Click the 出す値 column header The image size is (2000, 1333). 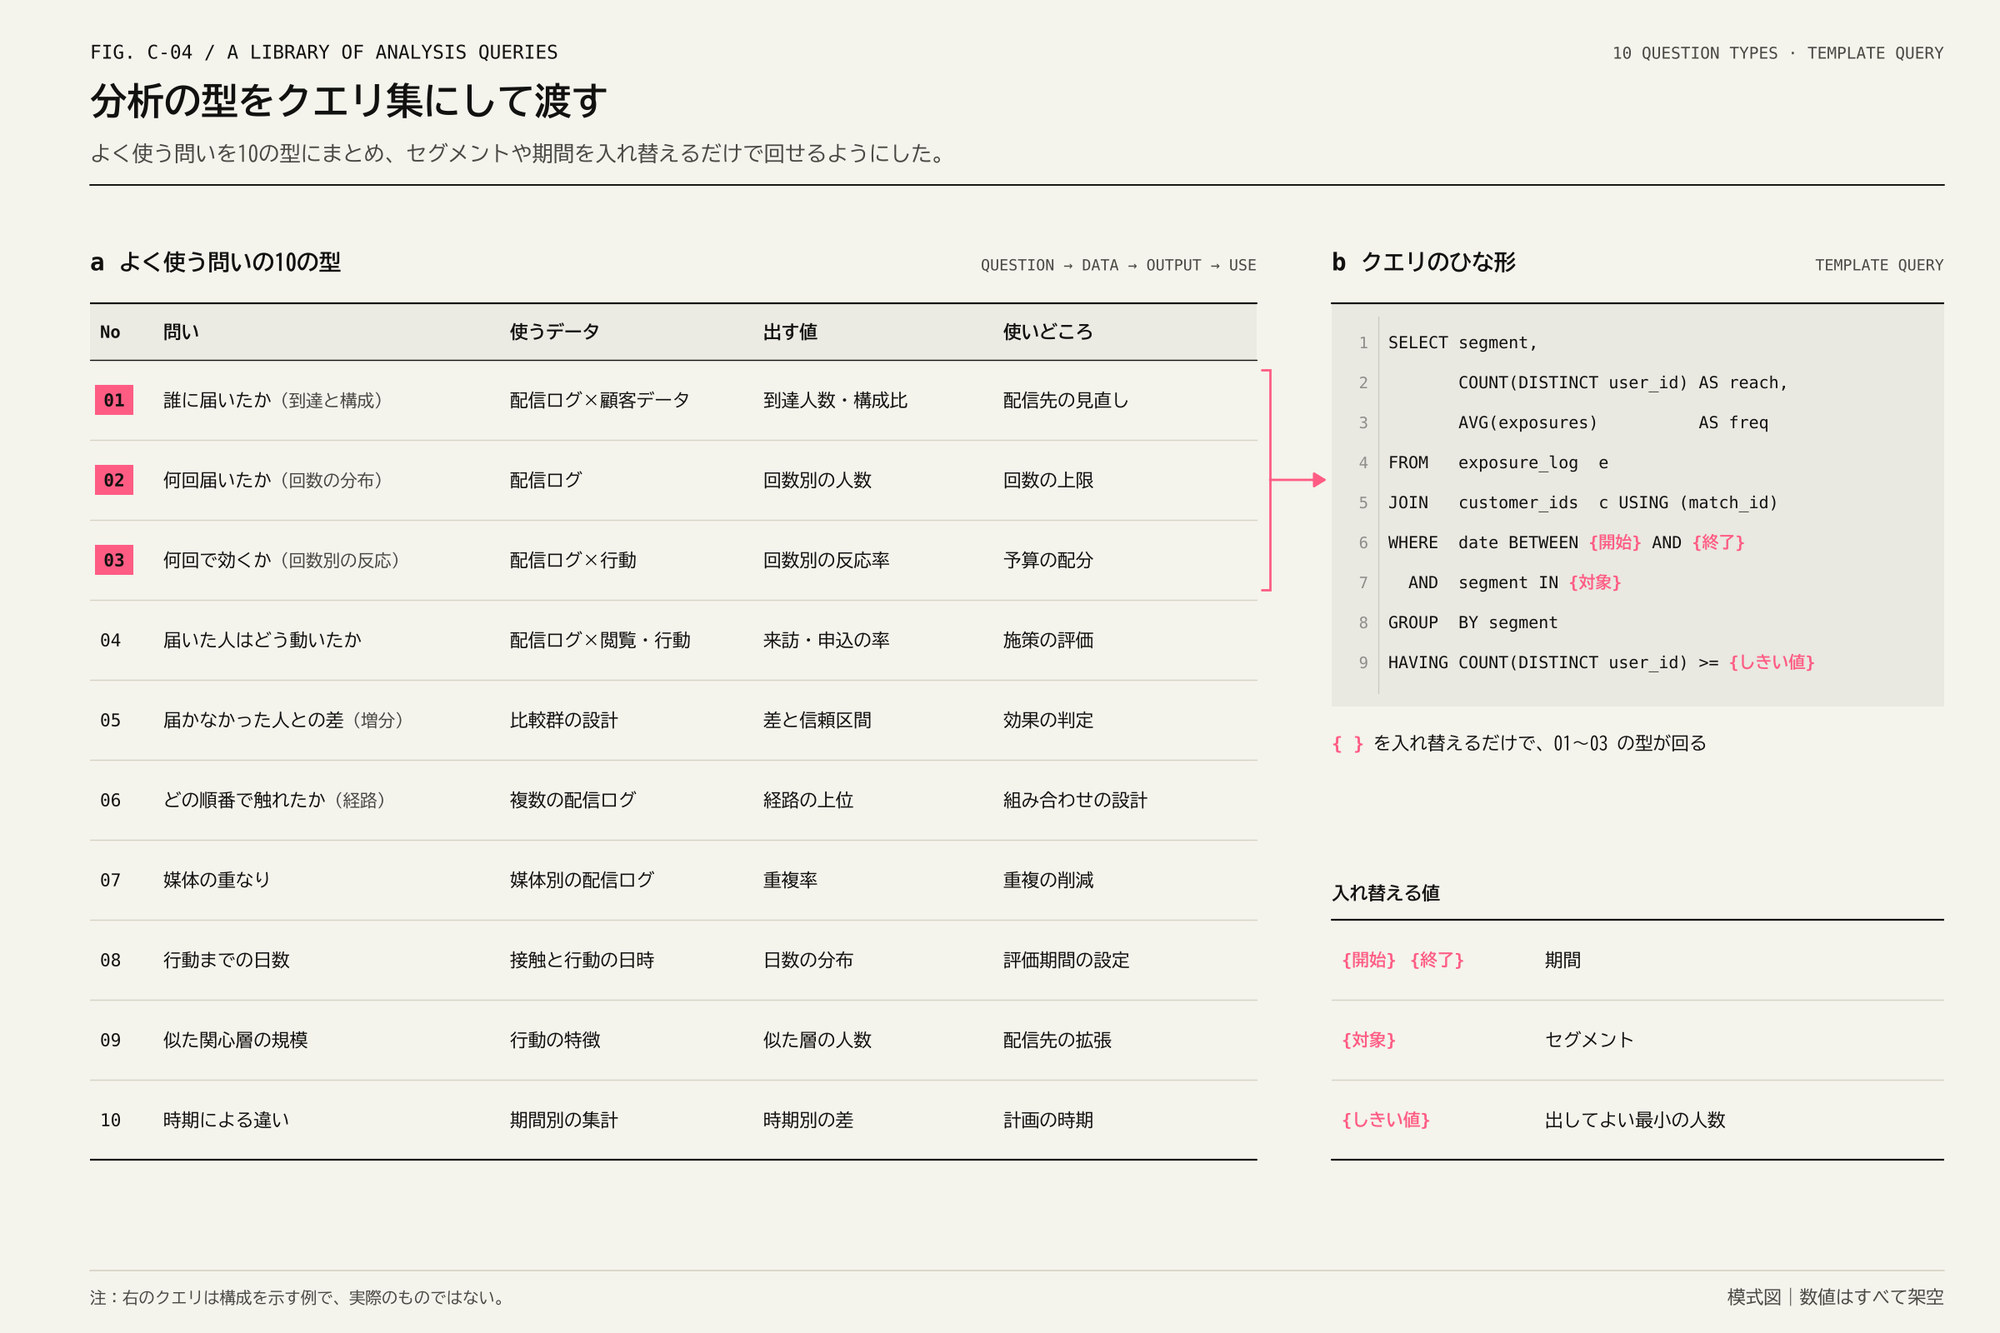click(x=790, y=332)
